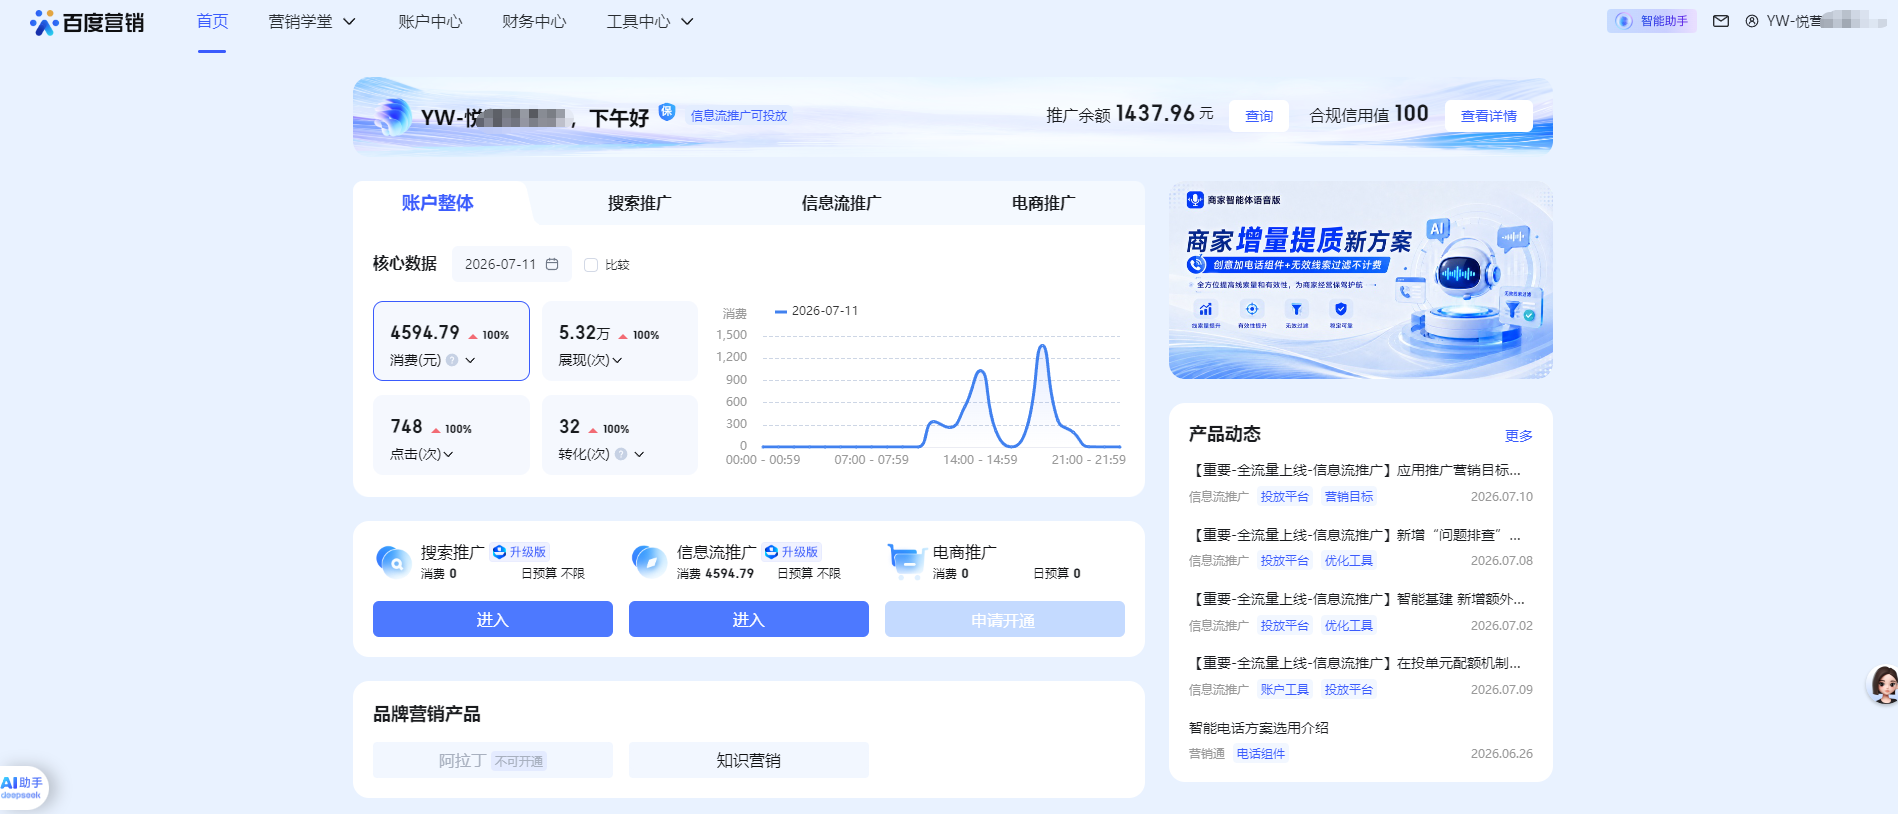Click the 商家智能体语音版 microphone icon
Image resolution: width=1898 pixels, height=814 pixels.
point(1195,200)
